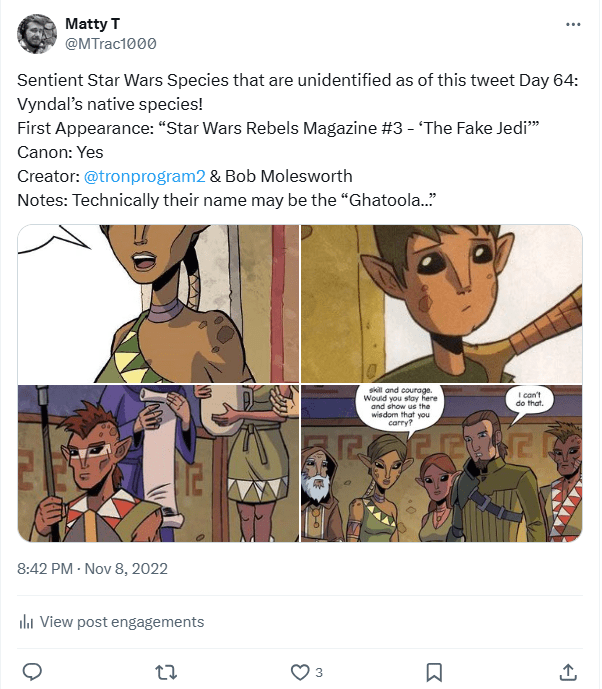Like the tweet with the heart icon

tap(299, 671)
